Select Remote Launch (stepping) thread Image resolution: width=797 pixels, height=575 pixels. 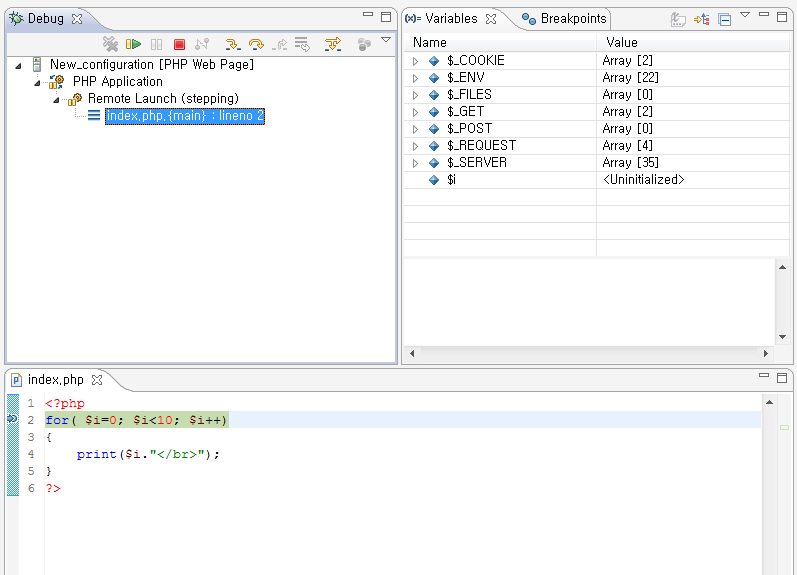pos(163,98)
